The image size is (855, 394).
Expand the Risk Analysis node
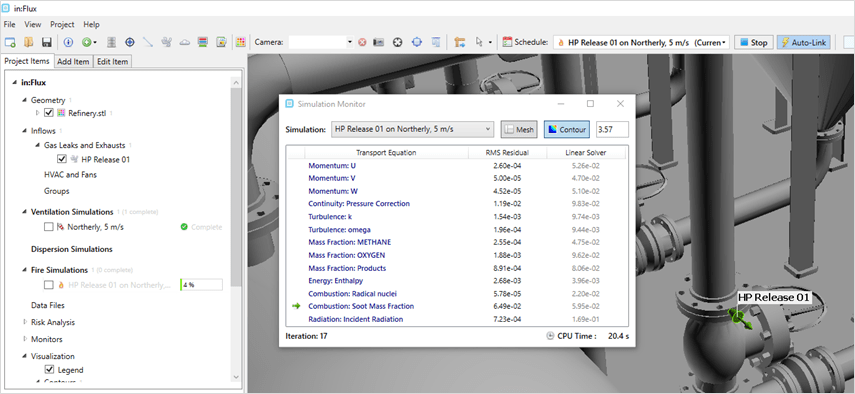[x=25, y=322]
